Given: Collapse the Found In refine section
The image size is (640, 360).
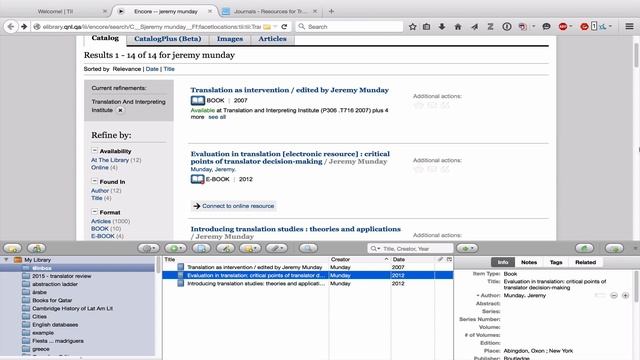Looking at the screenshot, I should coord(94,181).
